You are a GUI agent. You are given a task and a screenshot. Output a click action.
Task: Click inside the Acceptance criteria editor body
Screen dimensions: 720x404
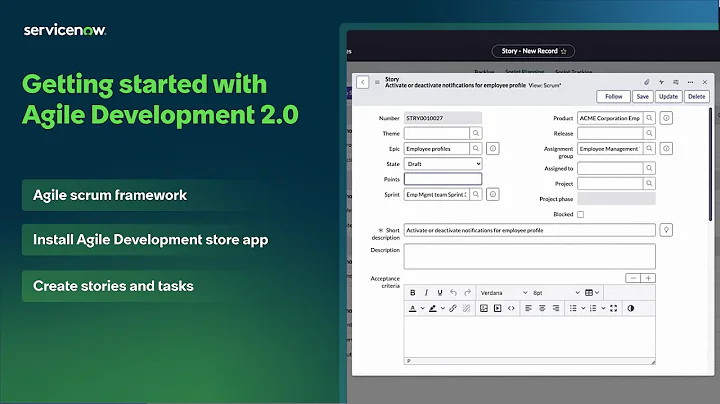[529, 337]
